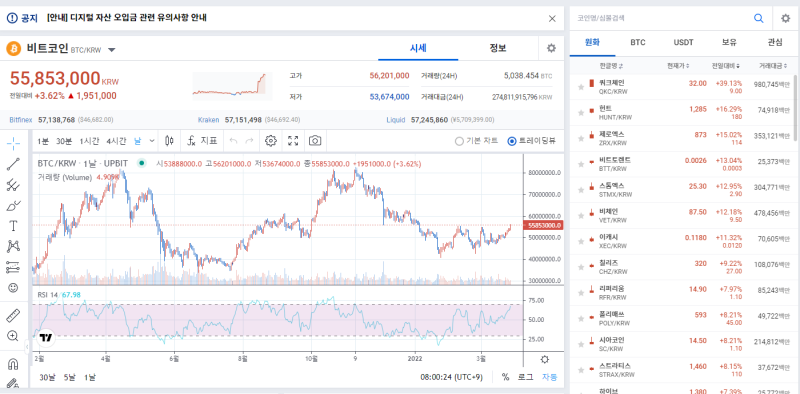Image resolution: width=800 pixels, height=394 pixels.
Task: Select the 트레이딩뷰 radio option
Action: tap(532, 141)
